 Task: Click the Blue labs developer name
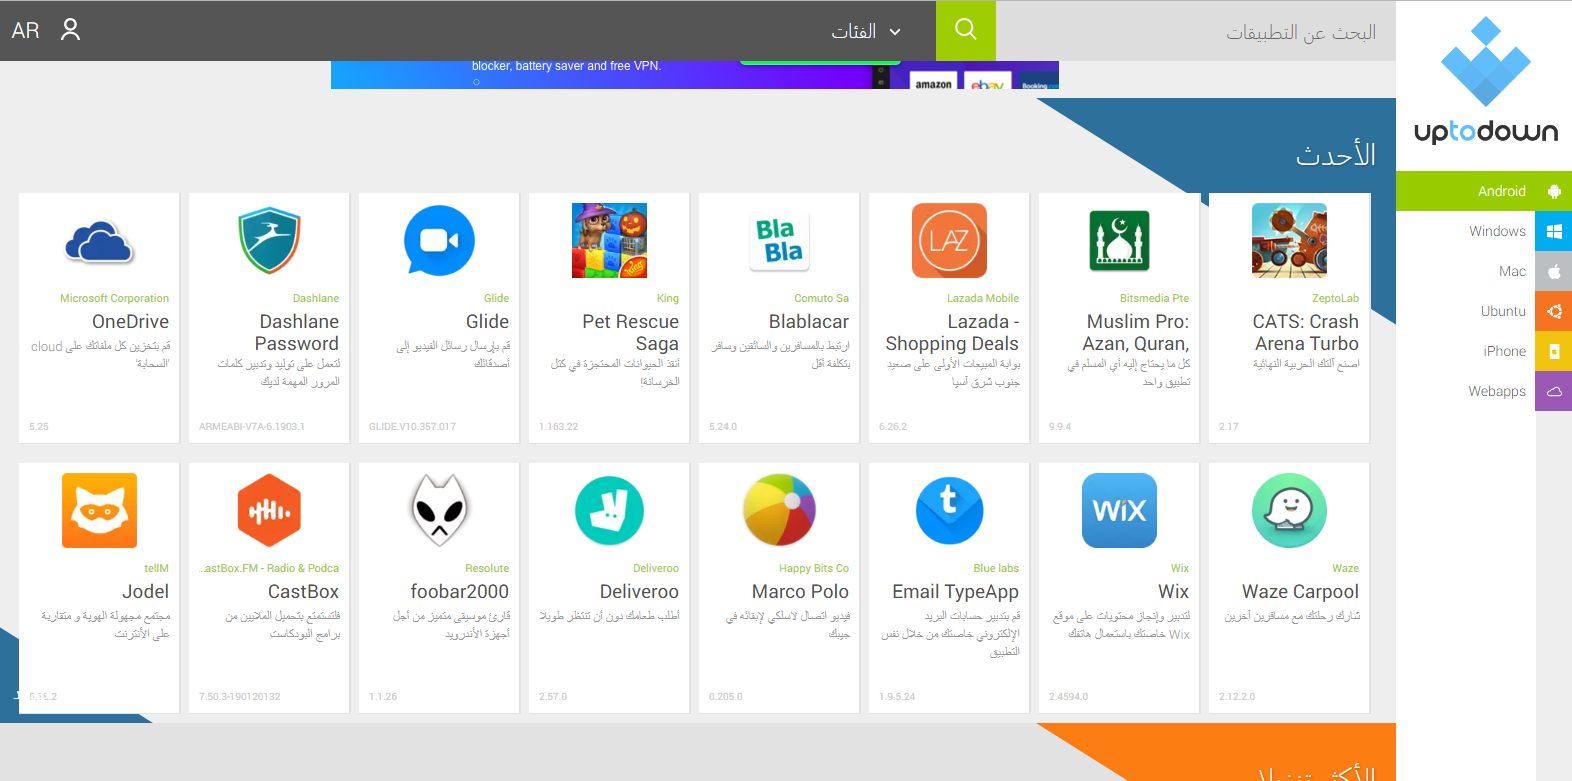tap(996, 568)
